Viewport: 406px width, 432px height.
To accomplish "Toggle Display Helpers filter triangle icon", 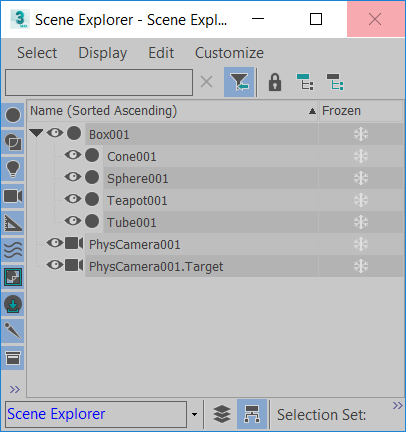I will coord(13,223).
